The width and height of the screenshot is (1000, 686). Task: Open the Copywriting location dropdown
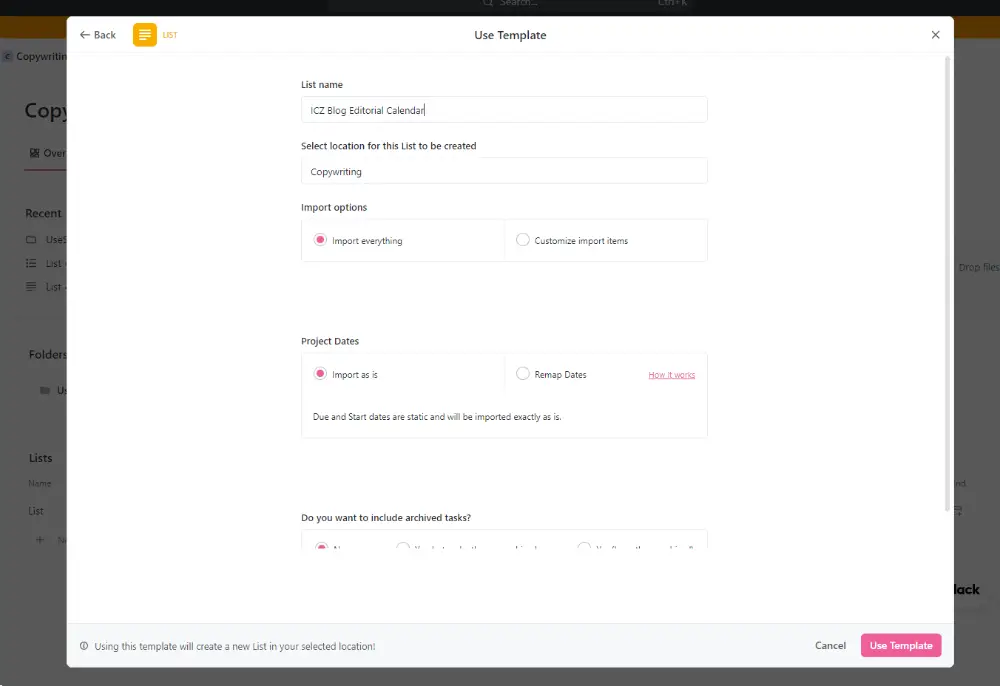[504, 171]
